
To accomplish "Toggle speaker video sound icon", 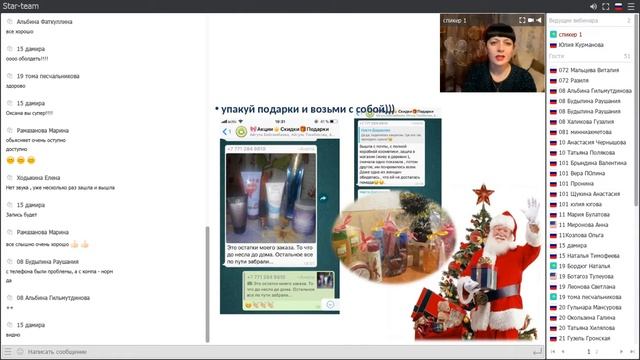I will point(539,20).
